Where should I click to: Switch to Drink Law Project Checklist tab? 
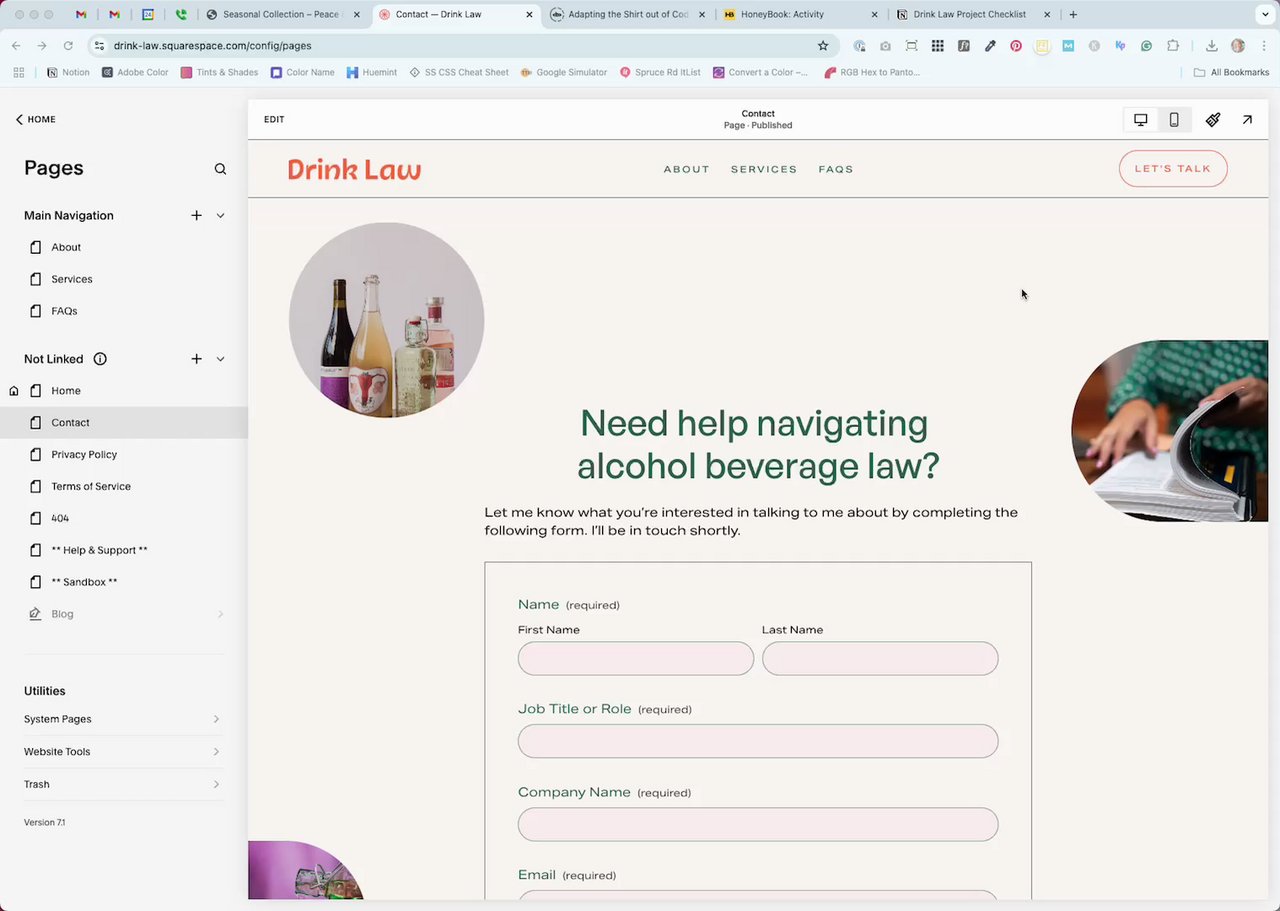tap(972, 15)
